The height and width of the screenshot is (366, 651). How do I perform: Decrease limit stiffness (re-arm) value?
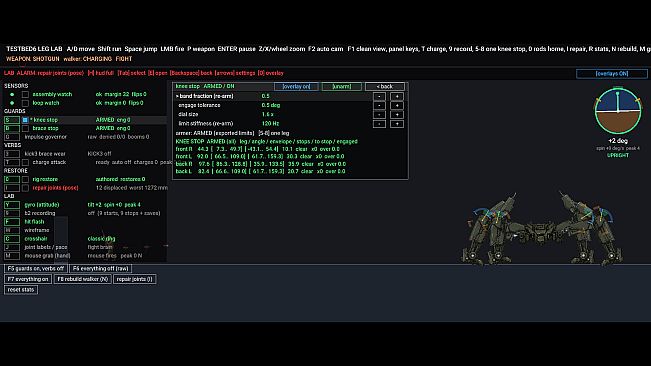point(379,124)
